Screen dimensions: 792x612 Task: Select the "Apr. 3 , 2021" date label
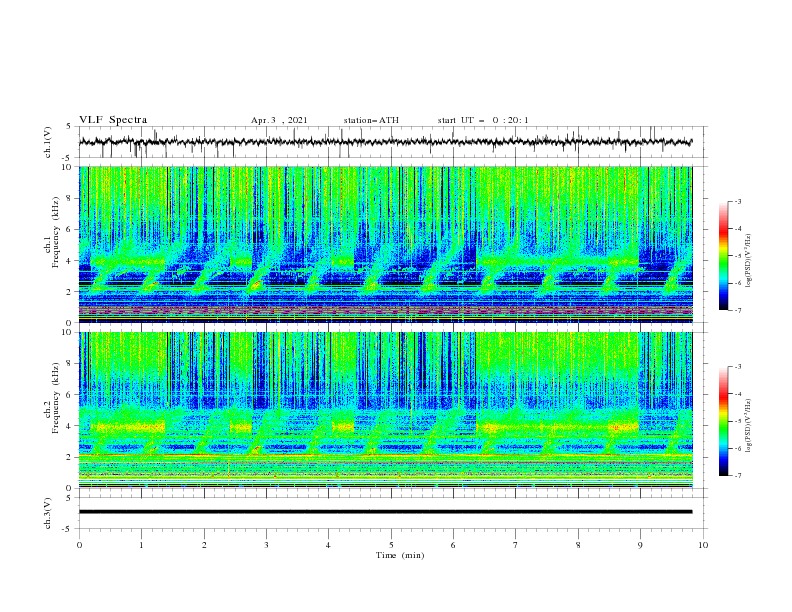pyautogui.click(x=279, y=120)
